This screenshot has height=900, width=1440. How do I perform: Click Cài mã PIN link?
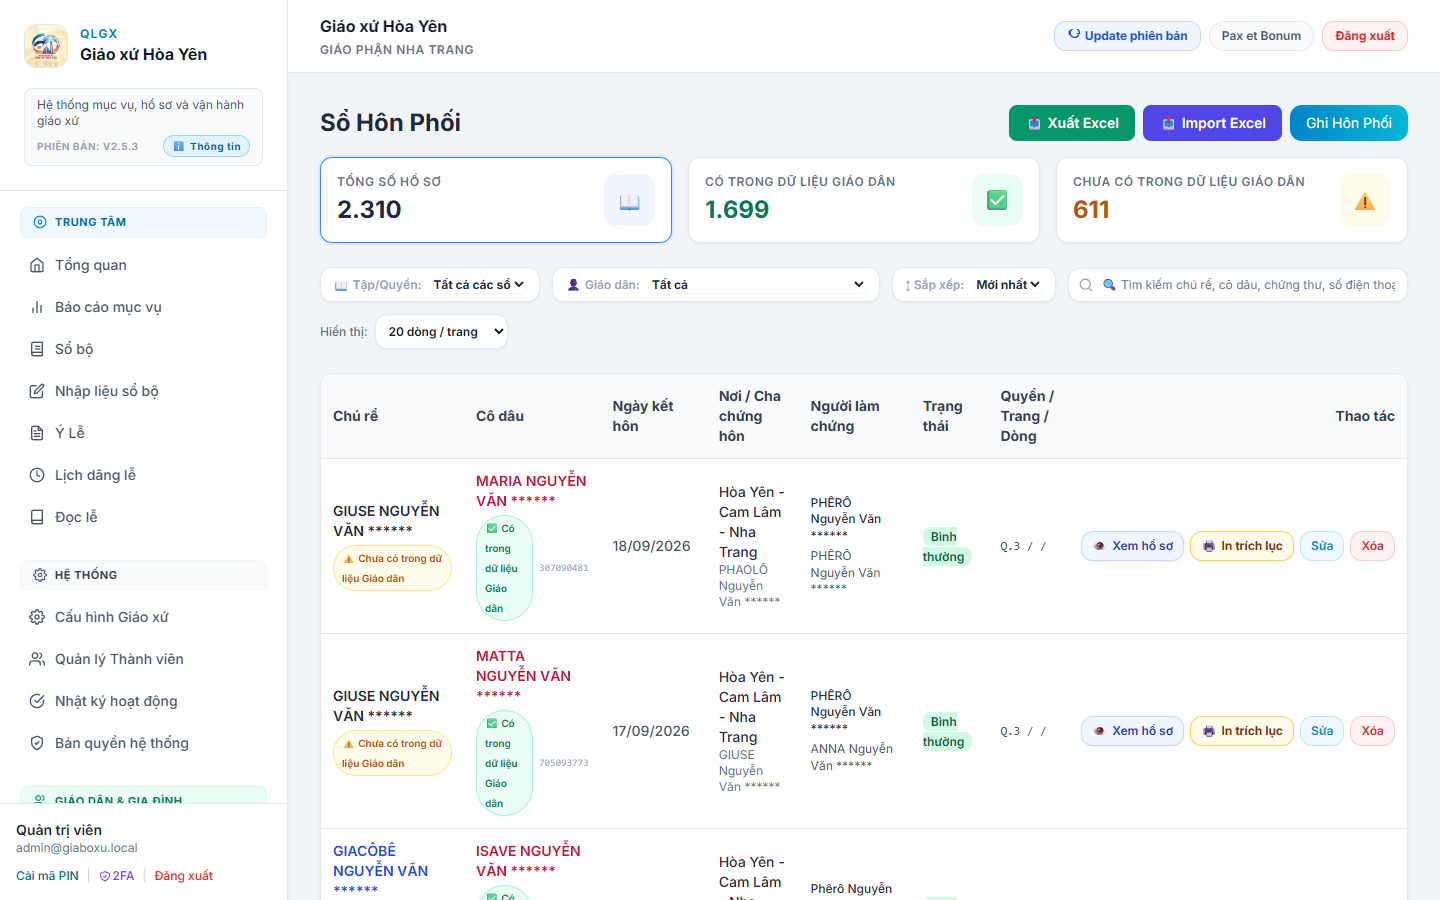coord(47,876)
